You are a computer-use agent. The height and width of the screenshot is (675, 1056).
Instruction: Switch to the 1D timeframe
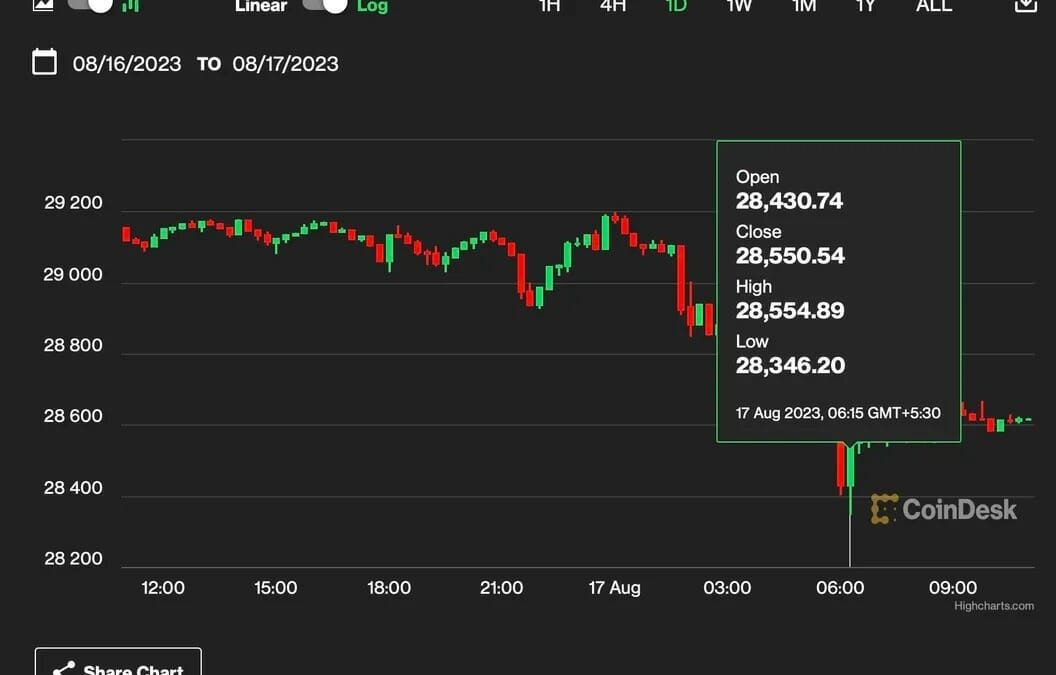[x=676, y=5]
